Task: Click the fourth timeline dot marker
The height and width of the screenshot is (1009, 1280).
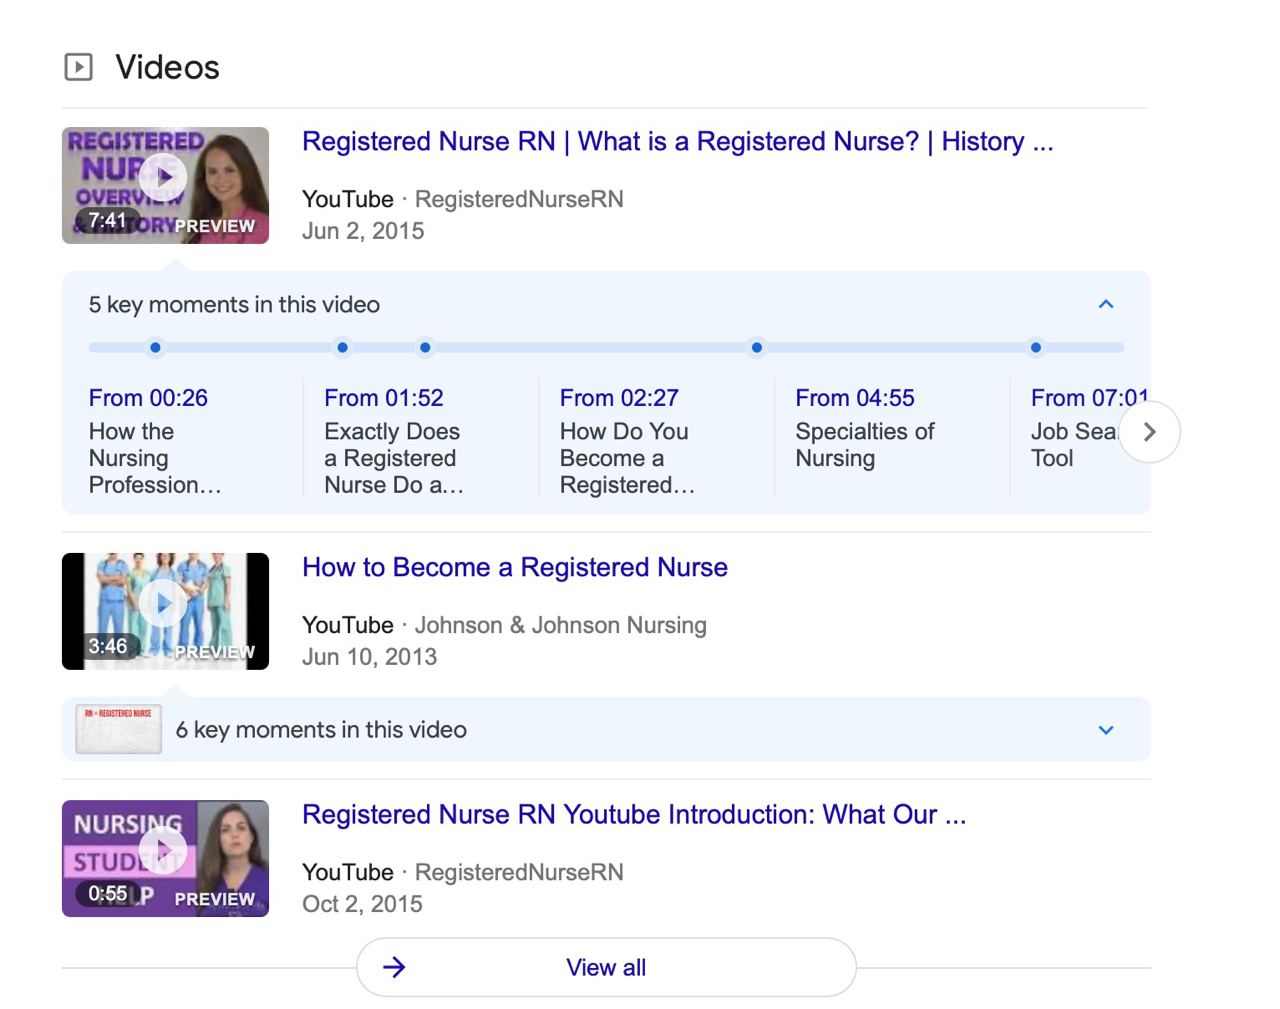Action: [757, 348]
